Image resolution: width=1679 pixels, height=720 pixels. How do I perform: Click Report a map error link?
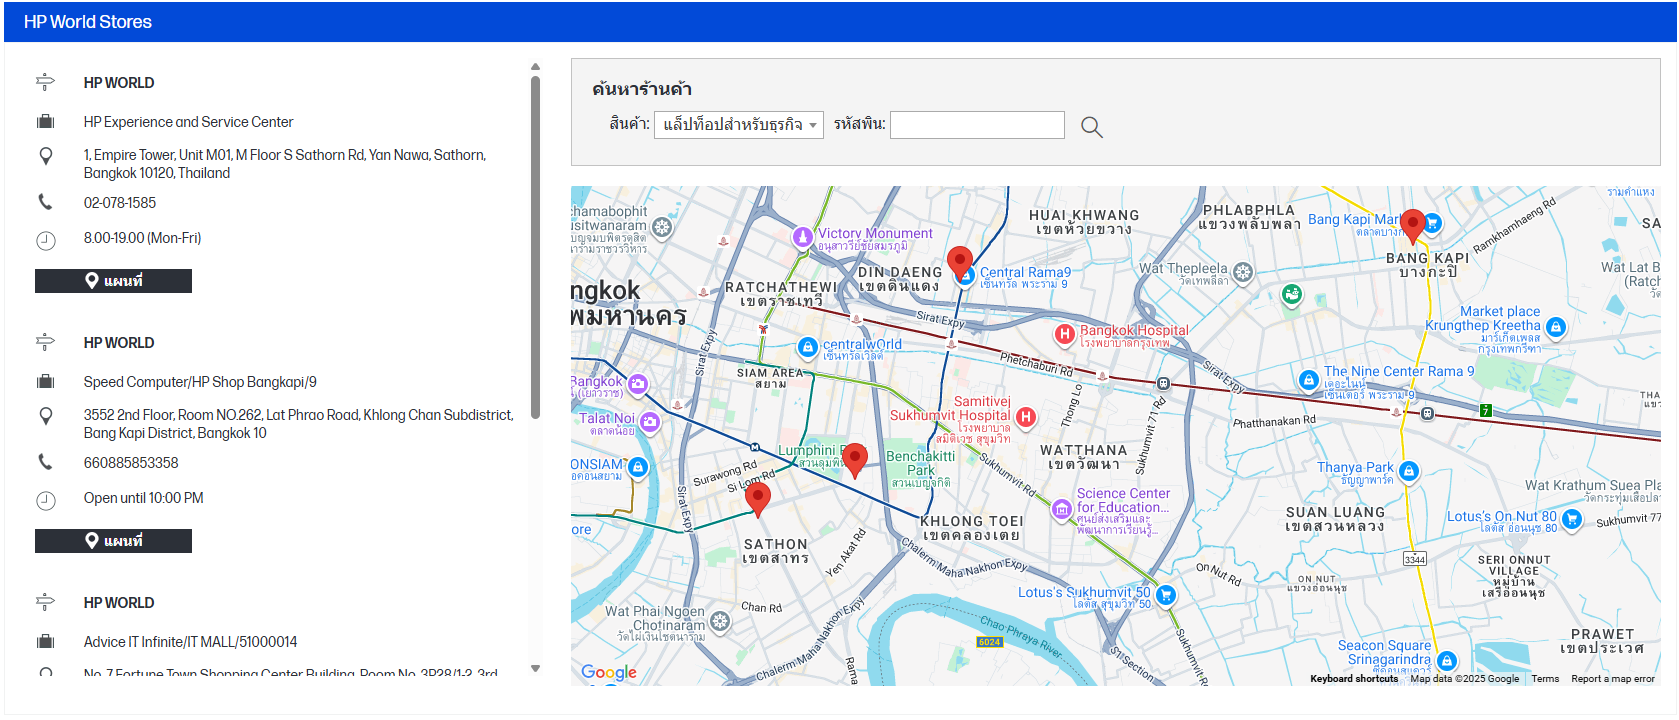(1612, 679)
